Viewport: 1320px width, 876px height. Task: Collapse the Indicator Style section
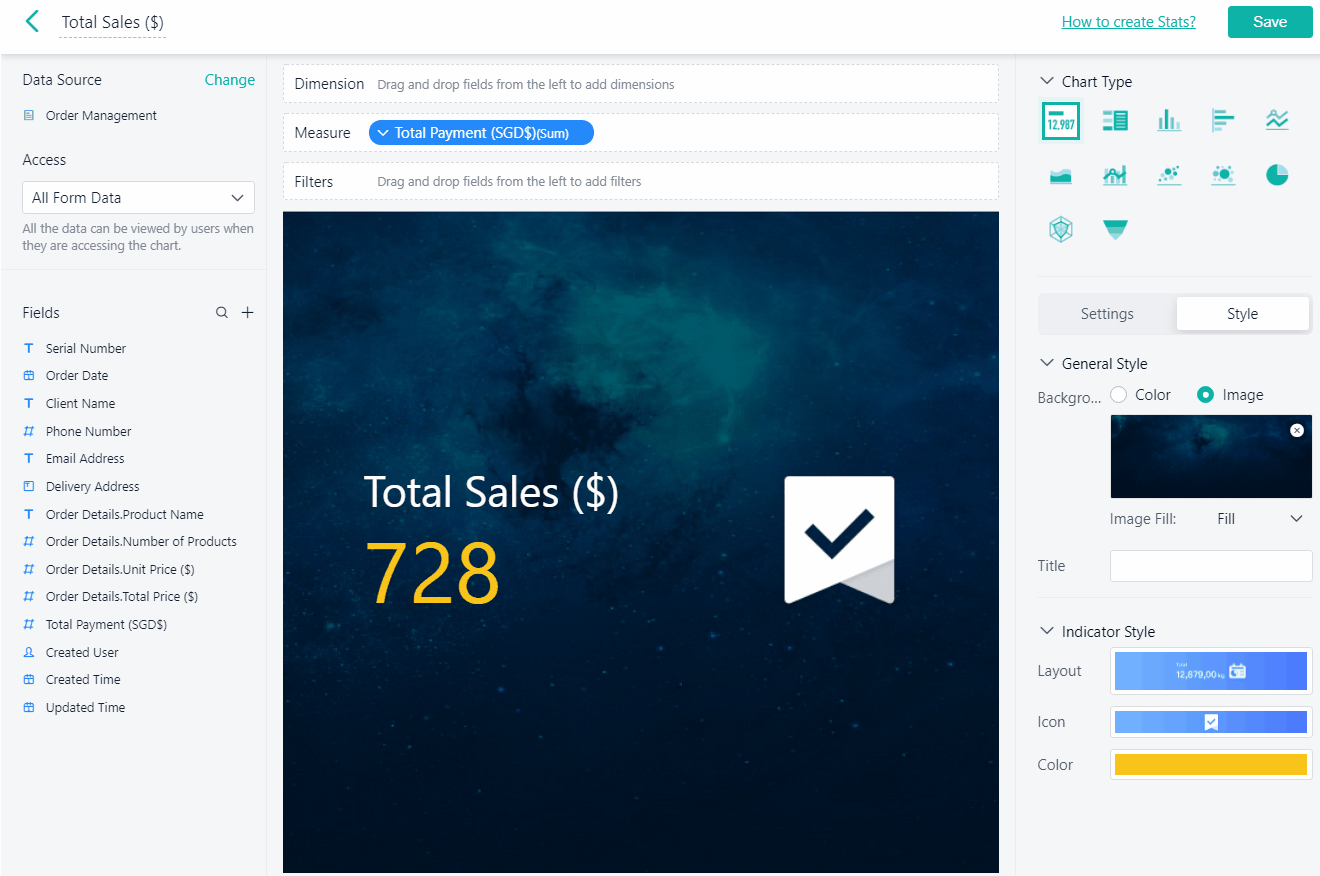tap(1047, 632)
